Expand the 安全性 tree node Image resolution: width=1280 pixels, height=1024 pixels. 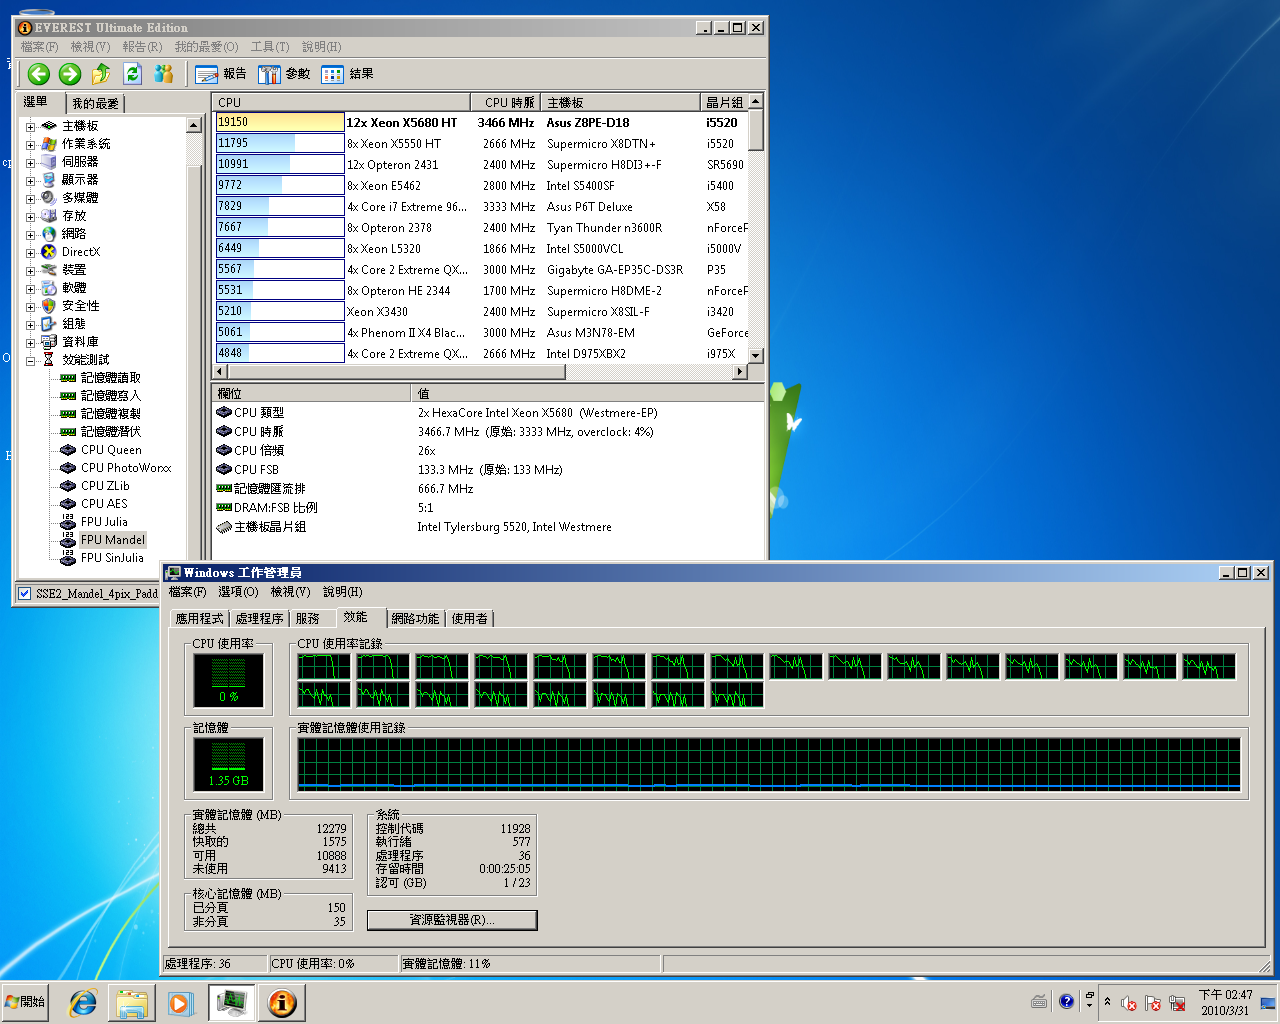click(x=30, y=307)
